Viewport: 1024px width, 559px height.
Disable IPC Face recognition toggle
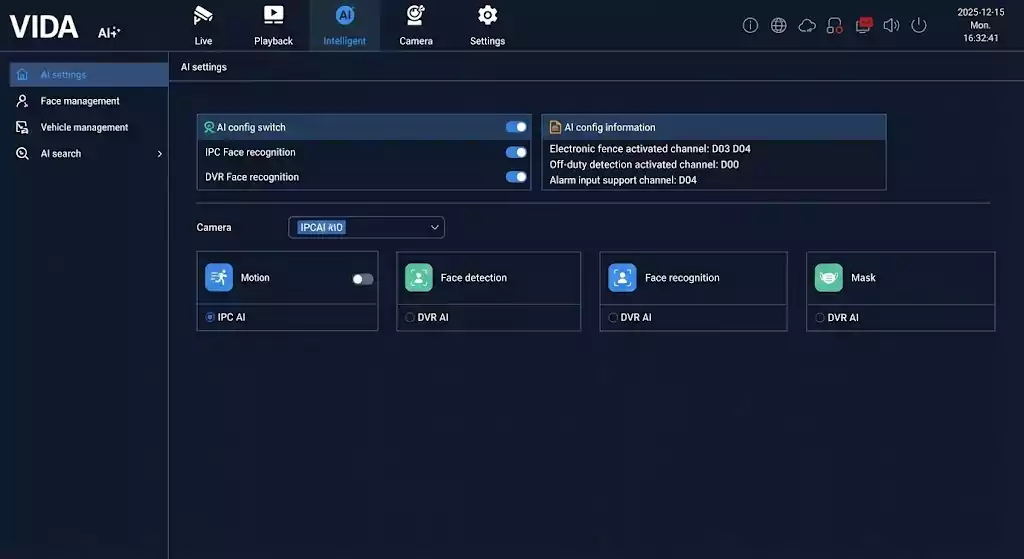tap(516, 152)
